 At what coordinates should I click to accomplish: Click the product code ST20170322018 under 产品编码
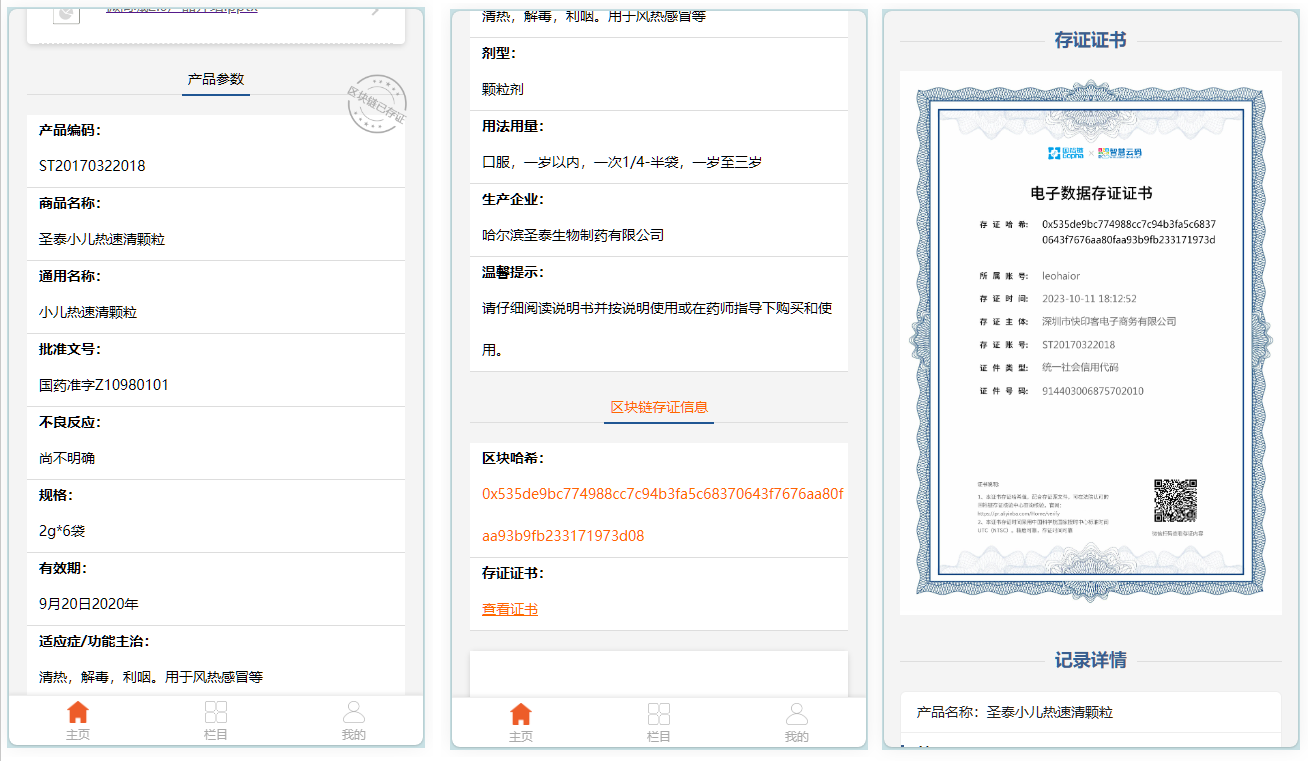click(92, 166)
